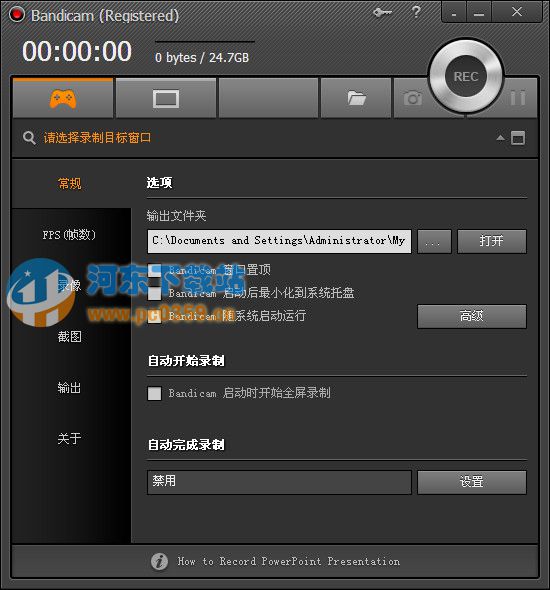Open registration via the key icon
550x590 pixels.
(383, 13)
